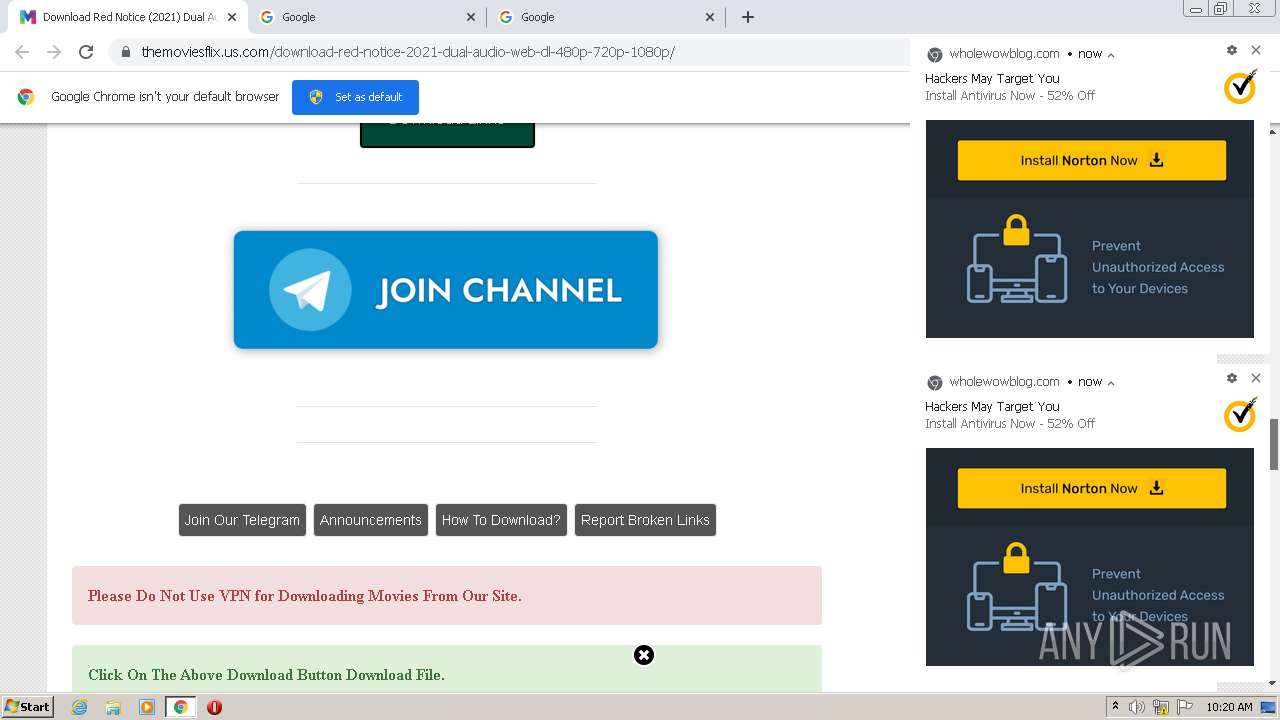Click first Install Norton Now button
Screen dimensions: 1280x720
pyautogui.click(x=1092, y=160)
